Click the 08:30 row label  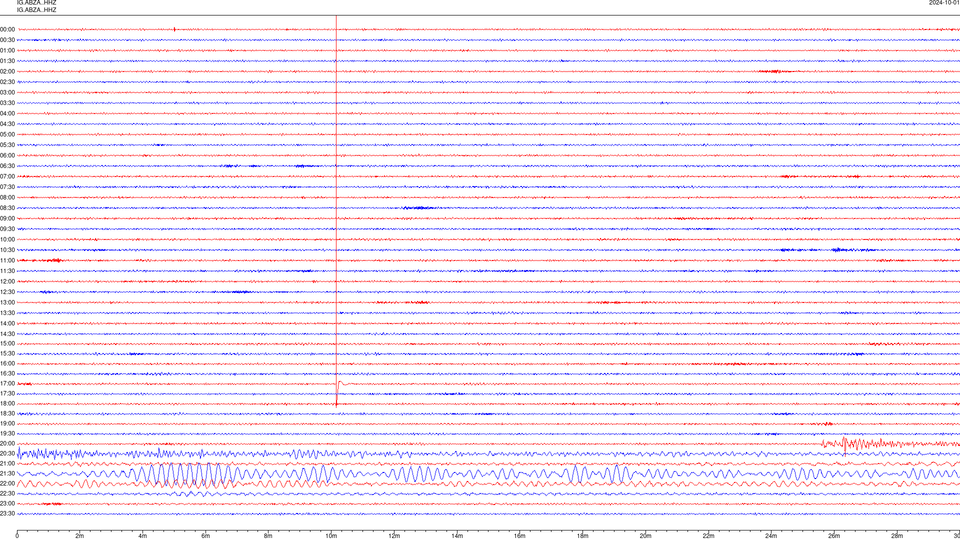pyautogui.click(x=7, y=208)
